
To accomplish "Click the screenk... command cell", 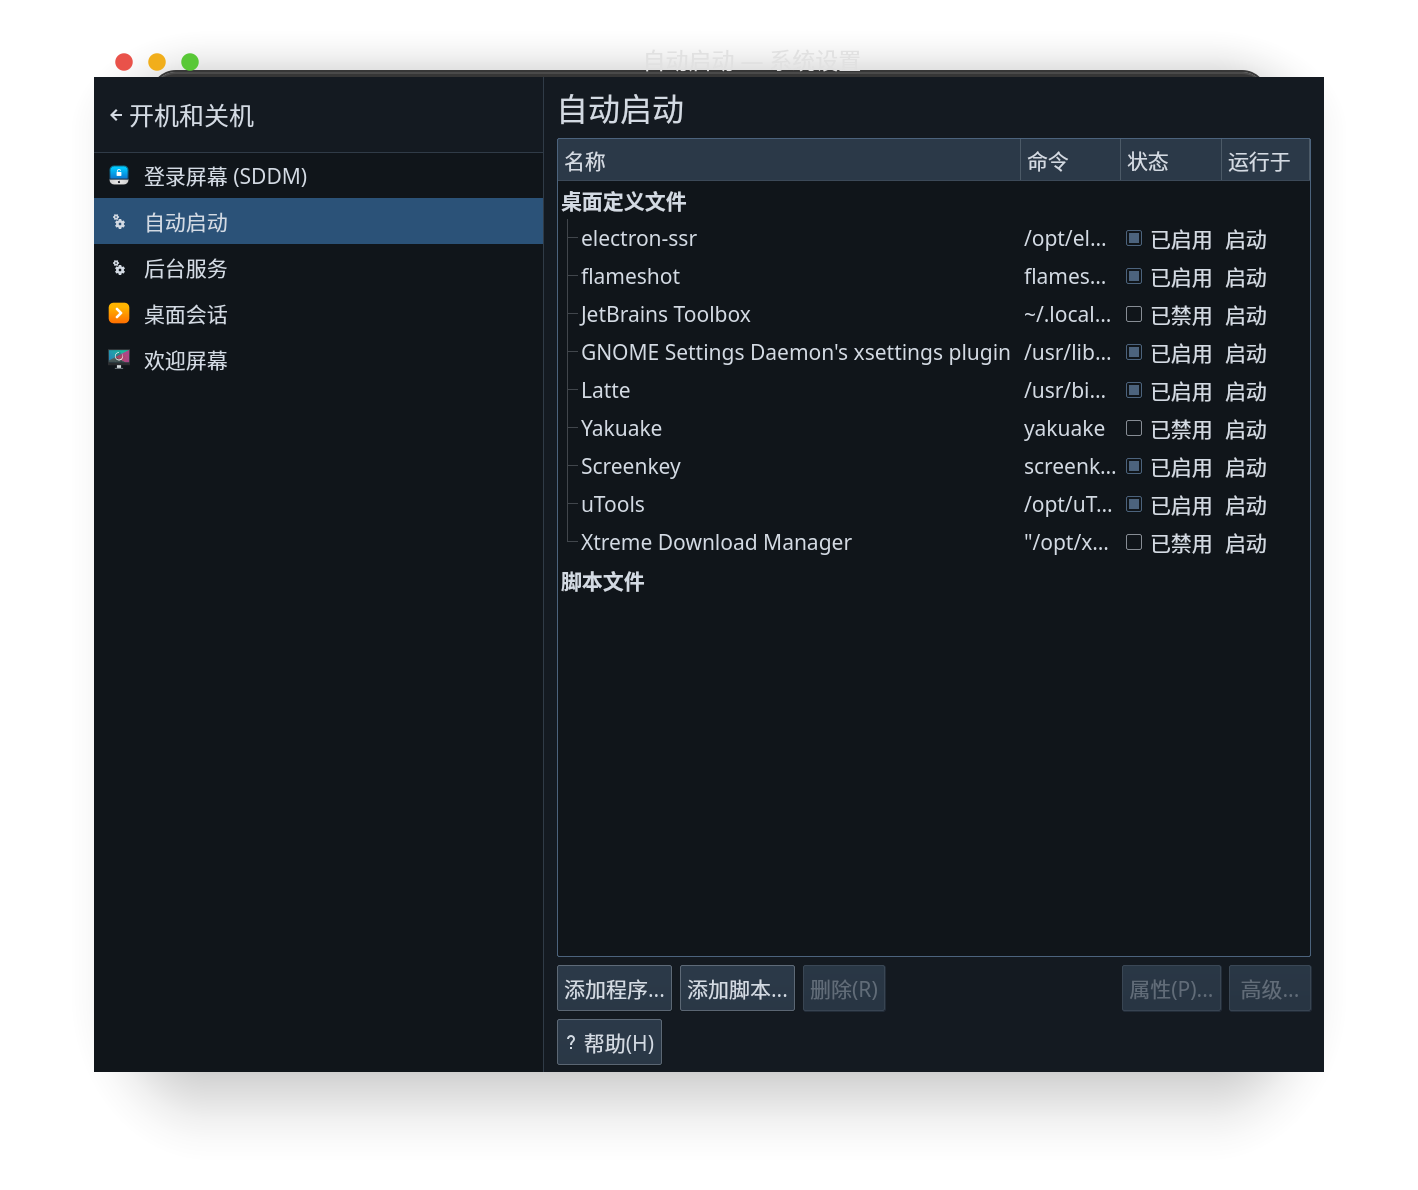I will 1070,467.
